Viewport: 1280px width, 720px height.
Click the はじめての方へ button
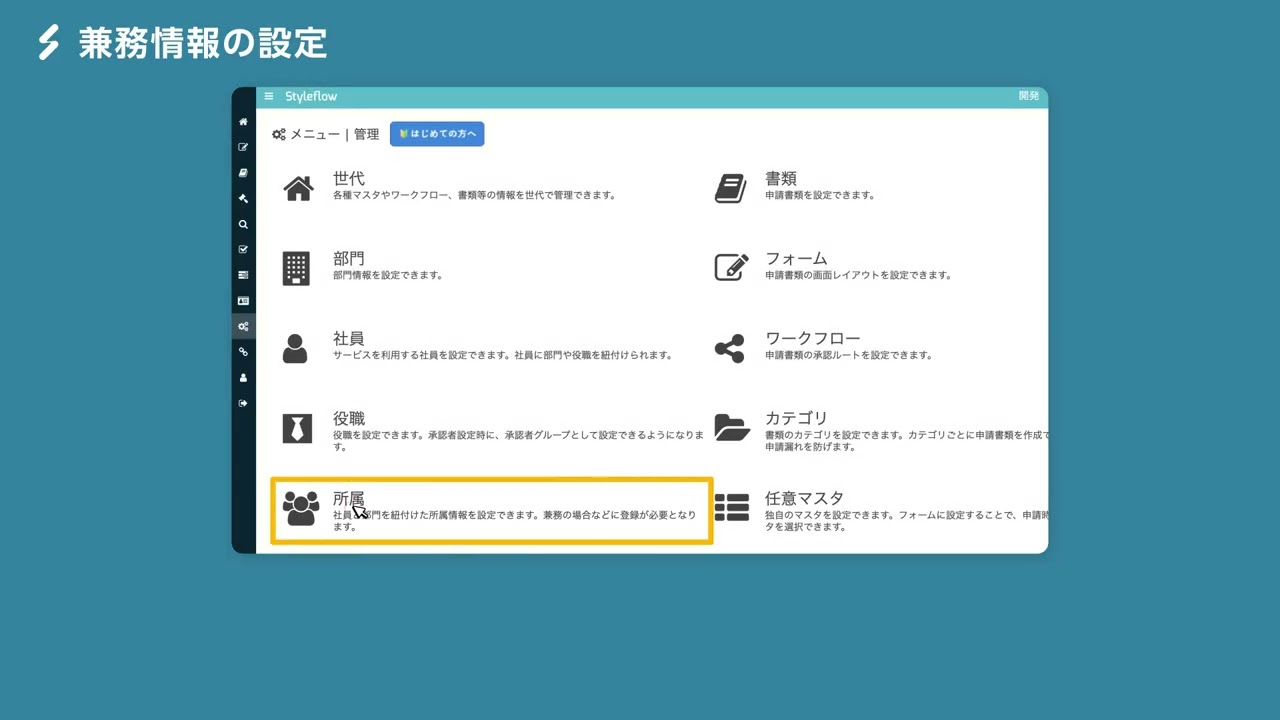tap(437, 134)
